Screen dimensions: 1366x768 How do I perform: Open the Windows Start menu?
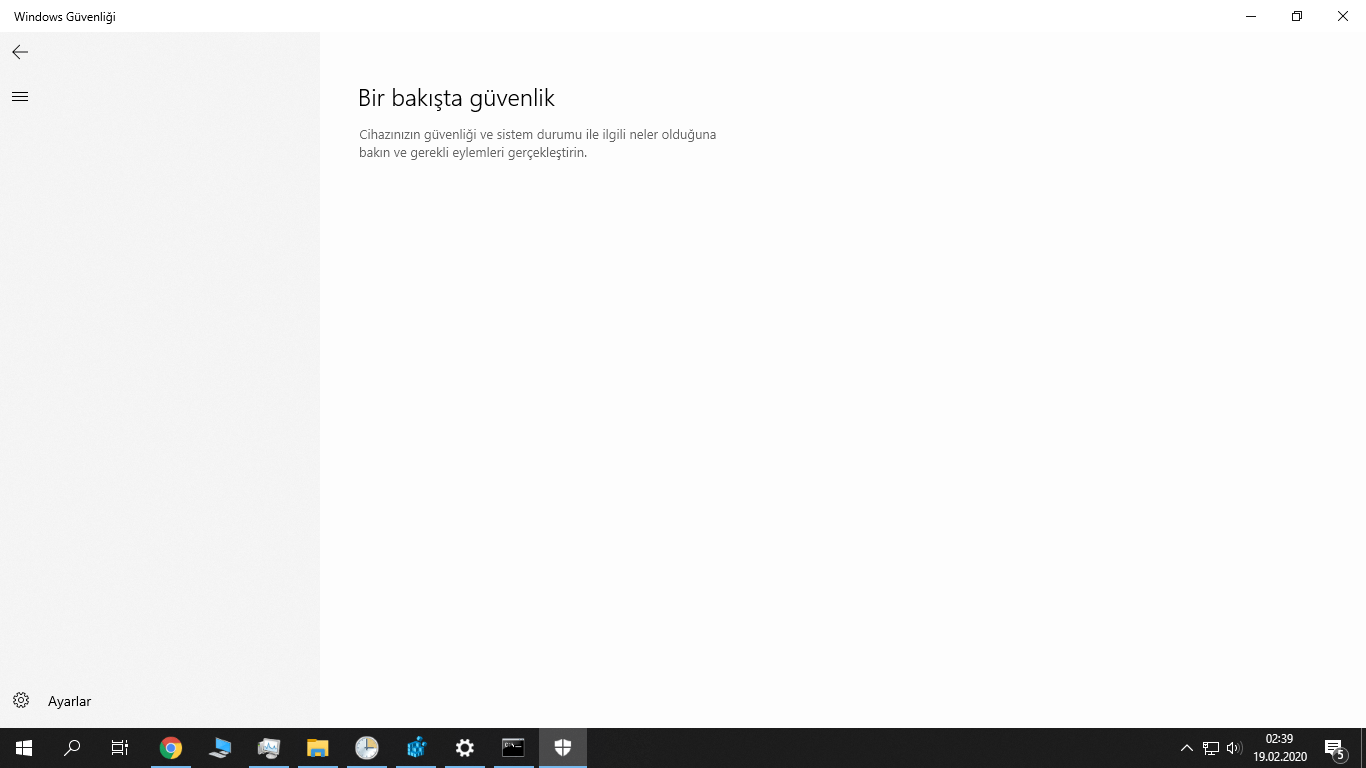pos(24,747)
